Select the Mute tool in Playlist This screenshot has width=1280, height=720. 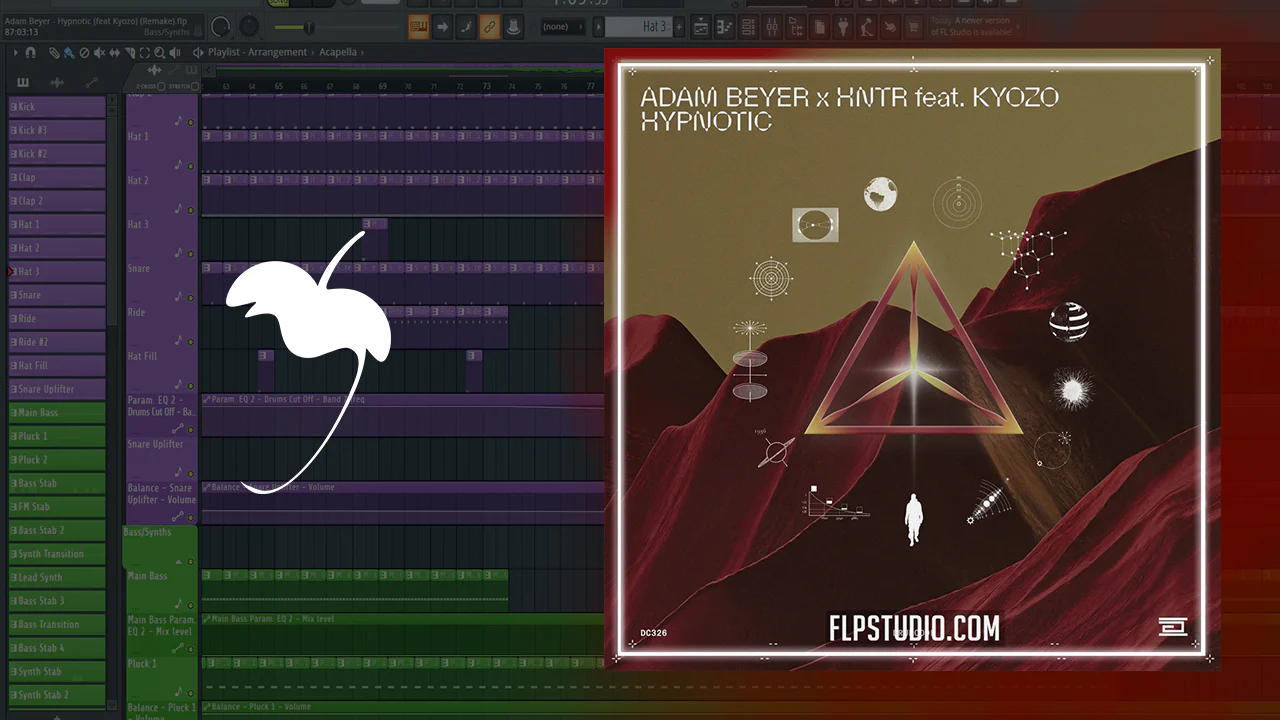point(98,52)
